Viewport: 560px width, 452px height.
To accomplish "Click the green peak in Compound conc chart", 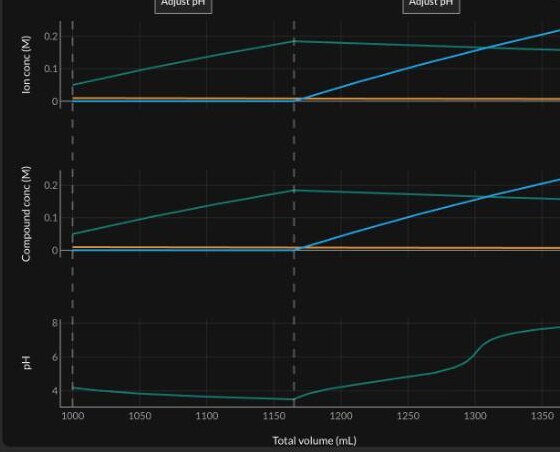I will pos(294,190).
